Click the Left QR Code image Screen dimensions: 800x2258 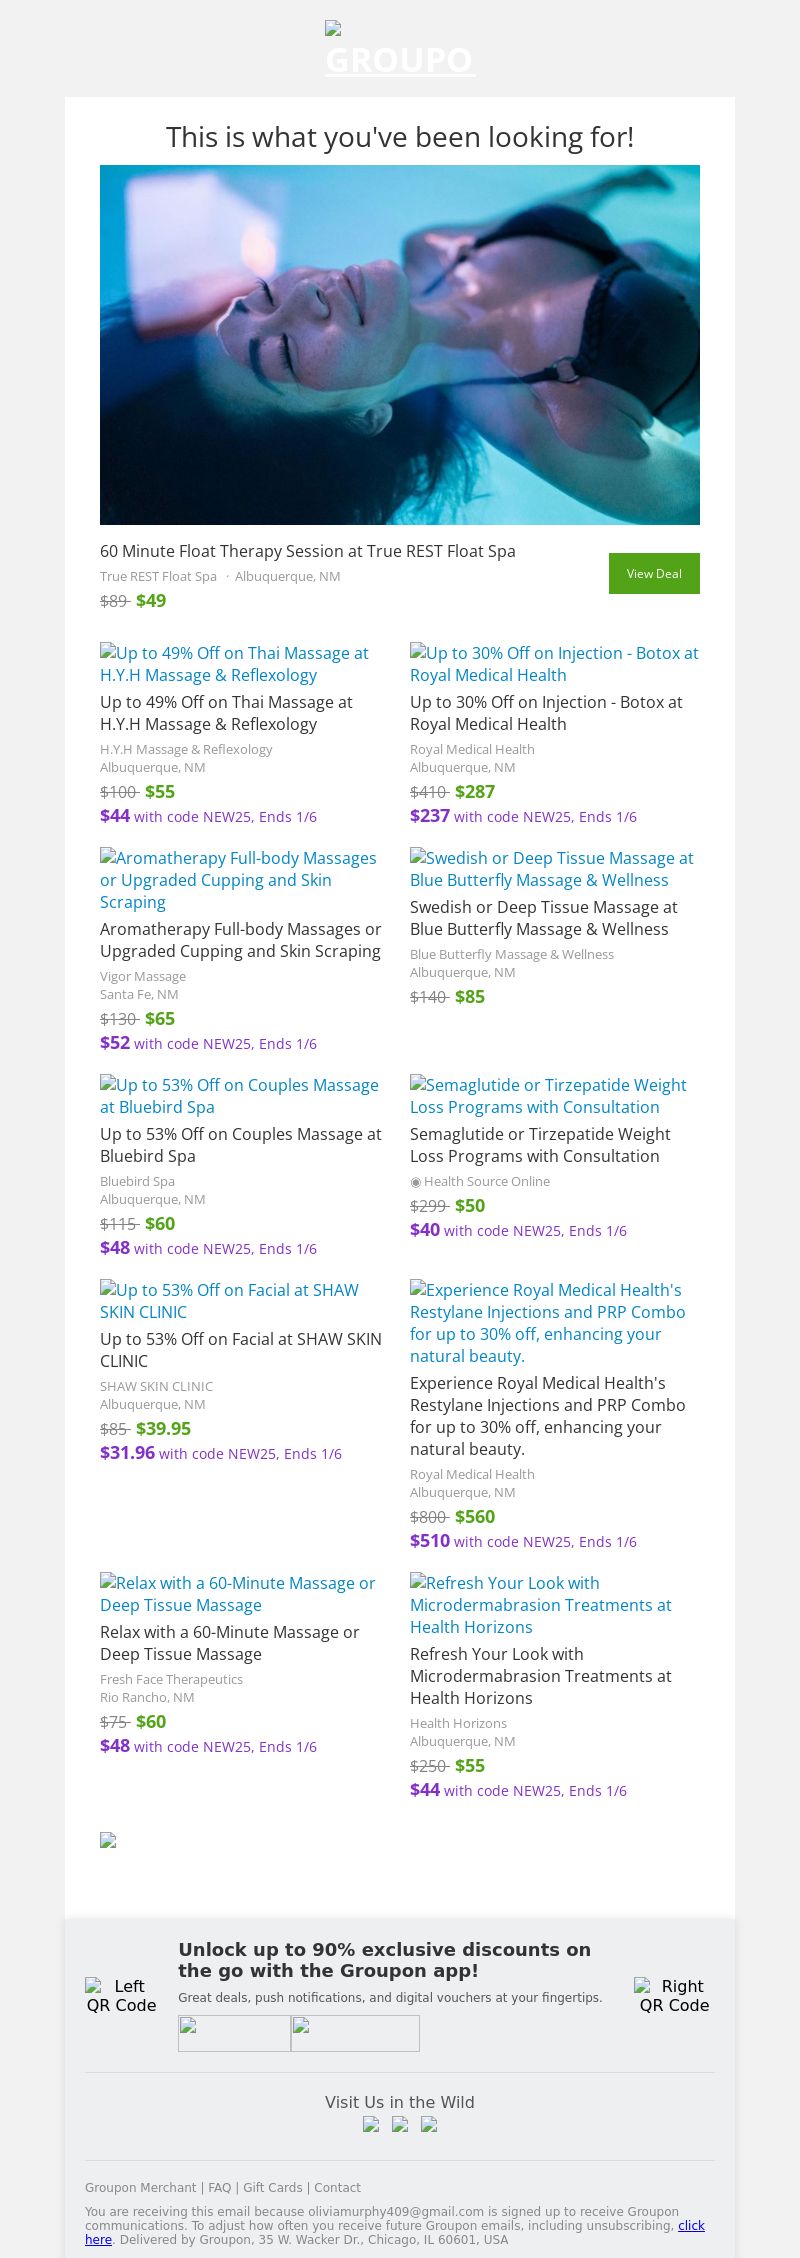click(121, 1995)
